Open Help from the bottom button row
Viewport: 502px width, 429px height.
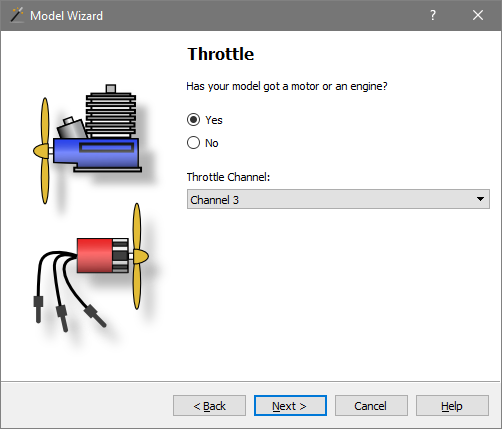point(452,406)
